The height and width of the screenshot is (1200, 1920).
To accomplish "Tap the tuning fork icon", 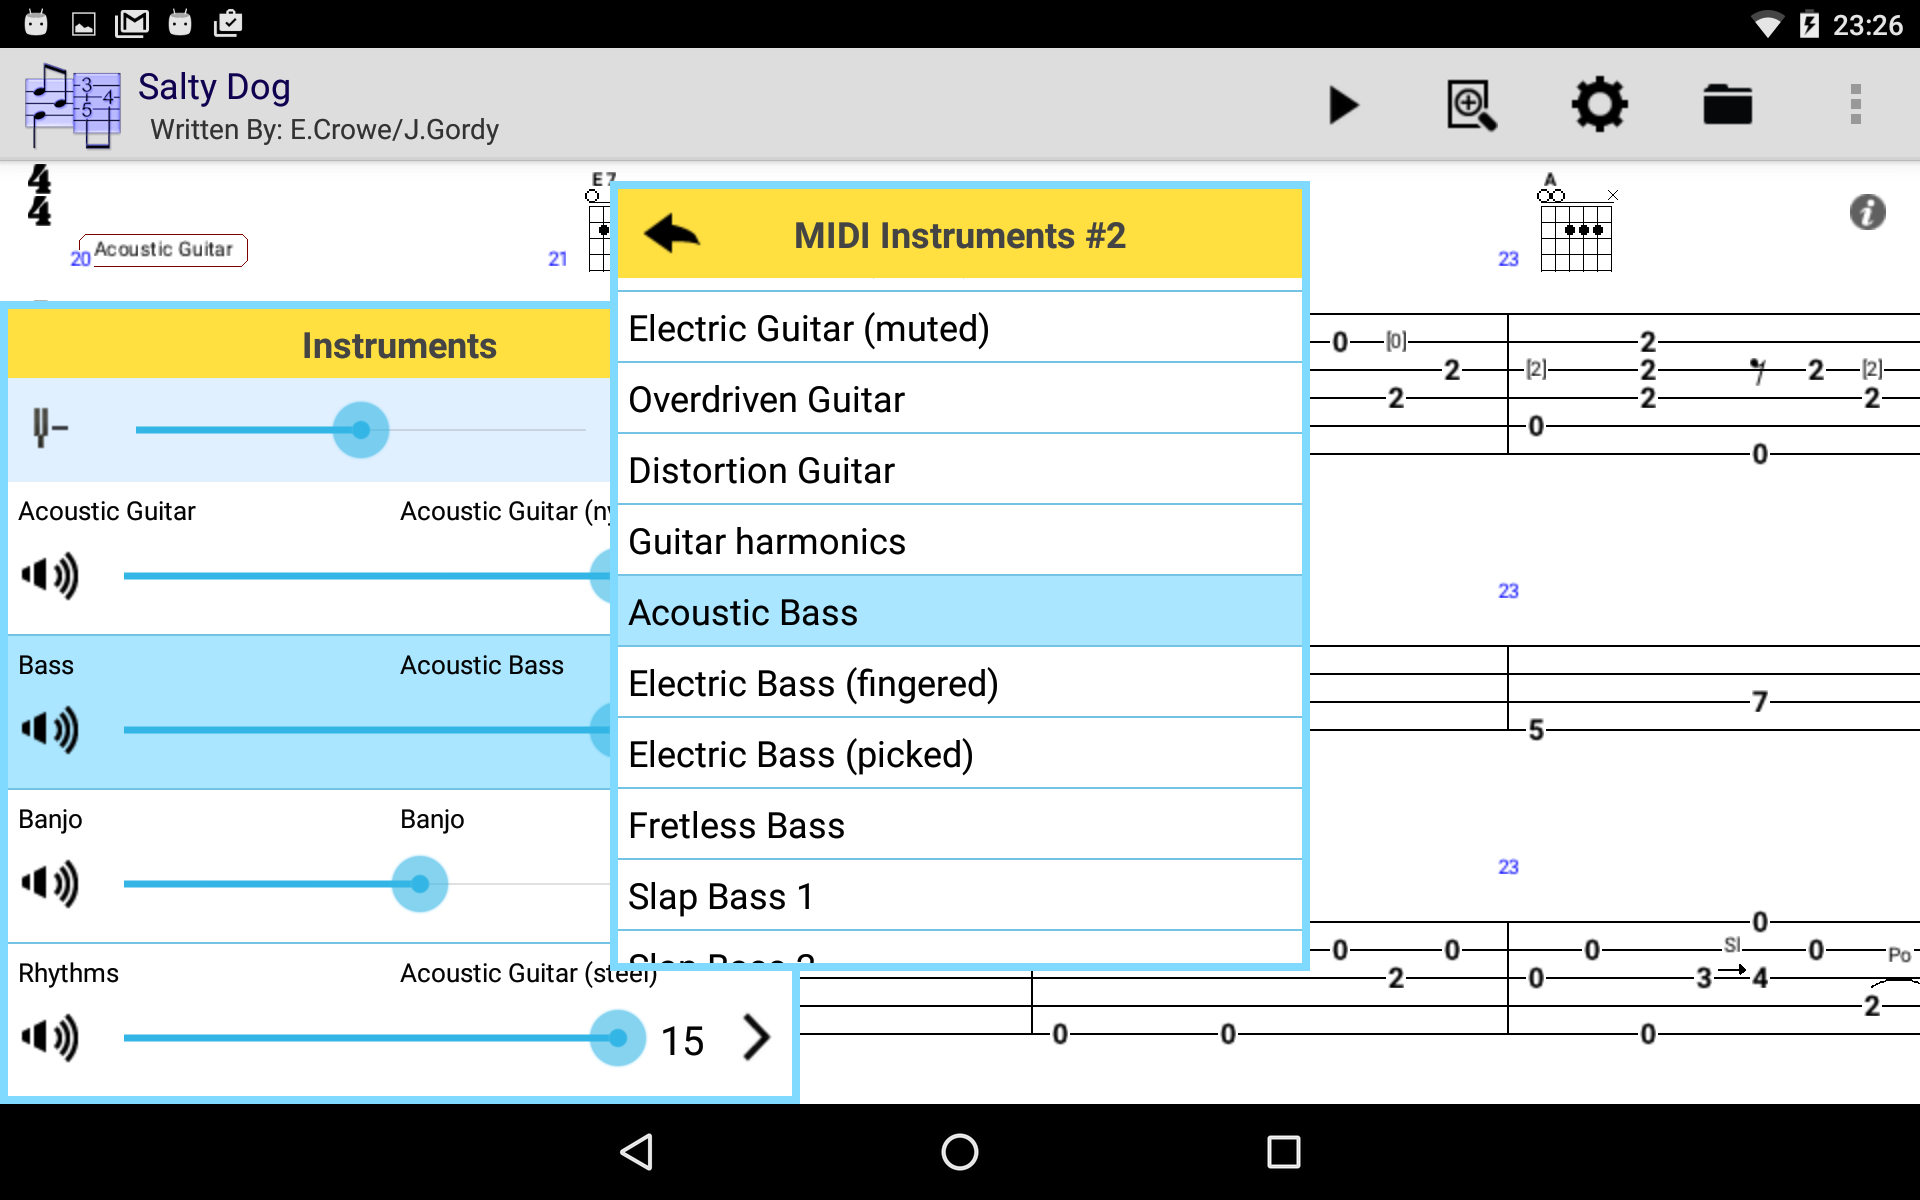I will [x=48, y=428].
